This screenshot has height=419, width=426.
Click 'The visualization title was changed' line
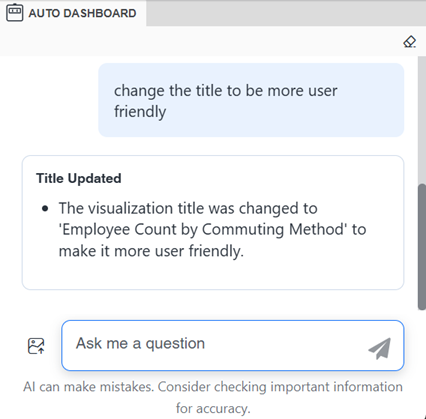pos(188,208)
